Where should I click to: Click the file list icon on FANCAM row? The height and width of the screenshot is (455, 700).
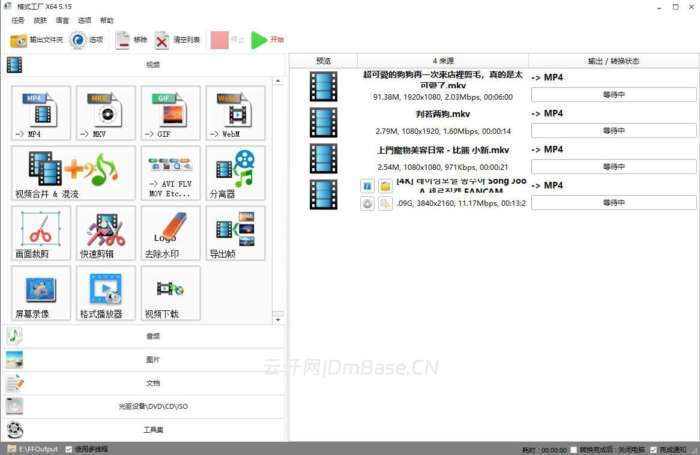pyautogui.click(x=385, y=204)
